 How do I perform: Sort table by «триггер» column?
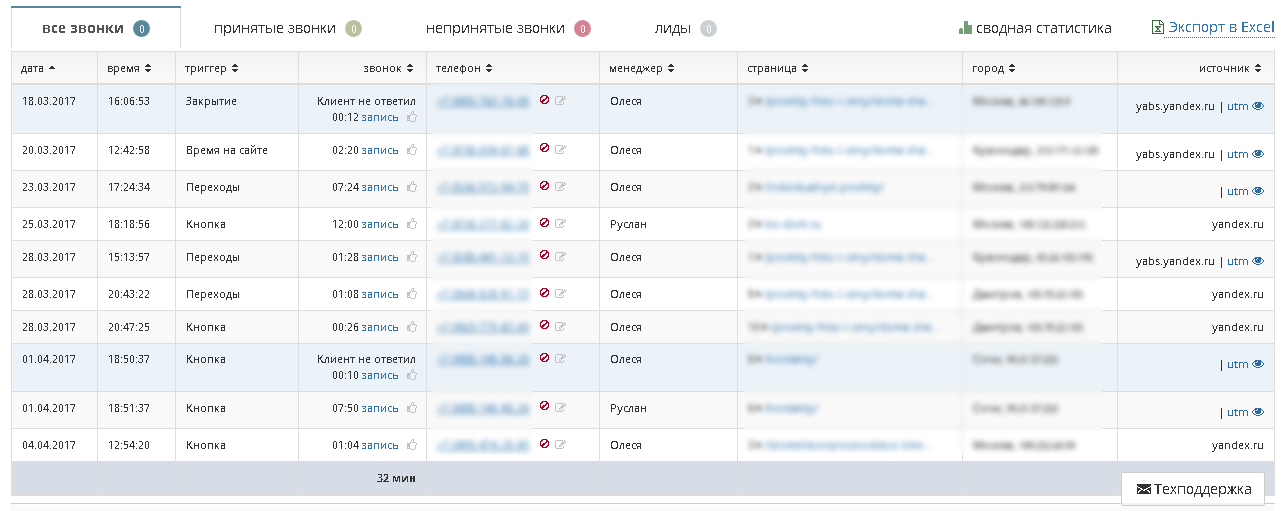tap(212, 68)
